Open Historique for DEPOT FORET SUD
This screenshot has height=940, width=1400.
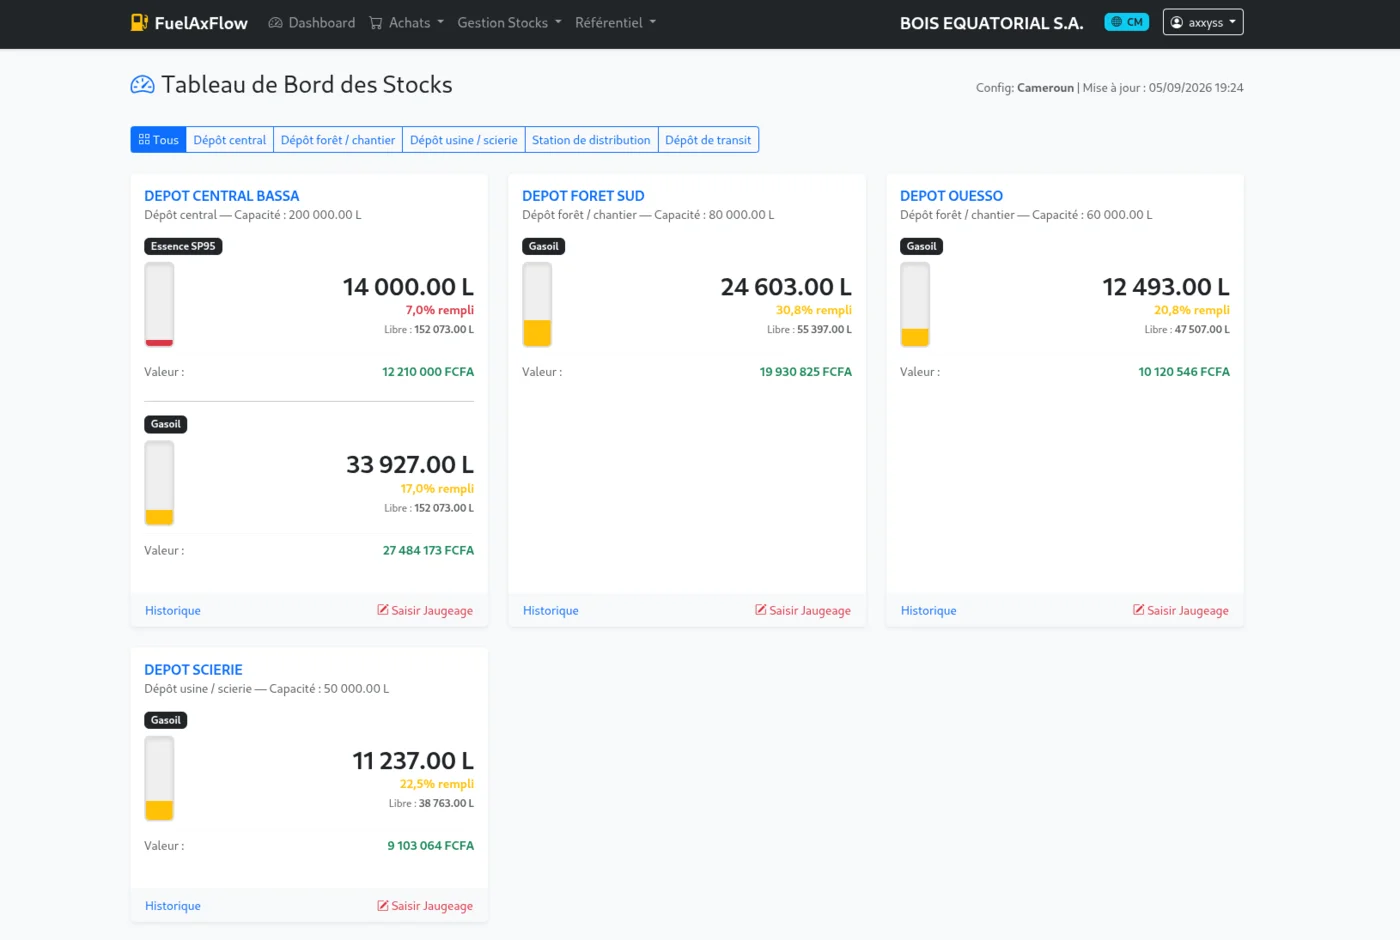[x=551, y=611]
